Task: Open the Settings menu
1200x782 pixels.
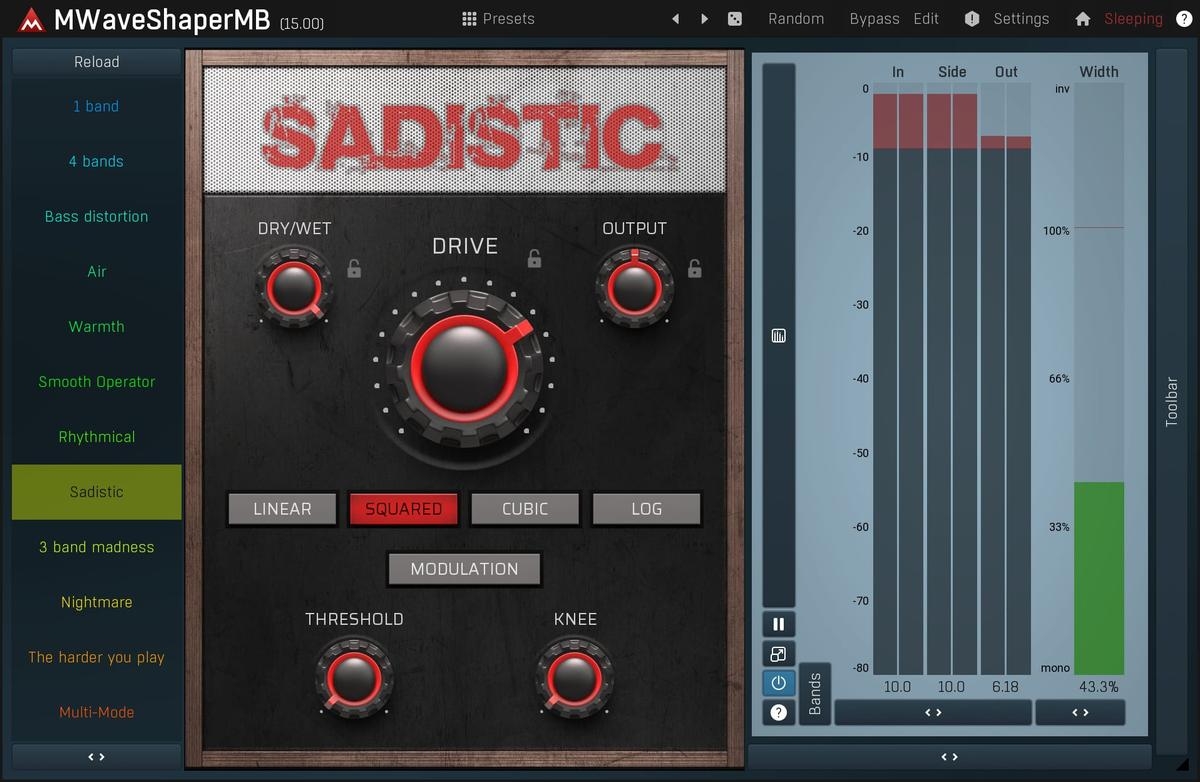Action: pyautogui.click(x=1008, y=19)
